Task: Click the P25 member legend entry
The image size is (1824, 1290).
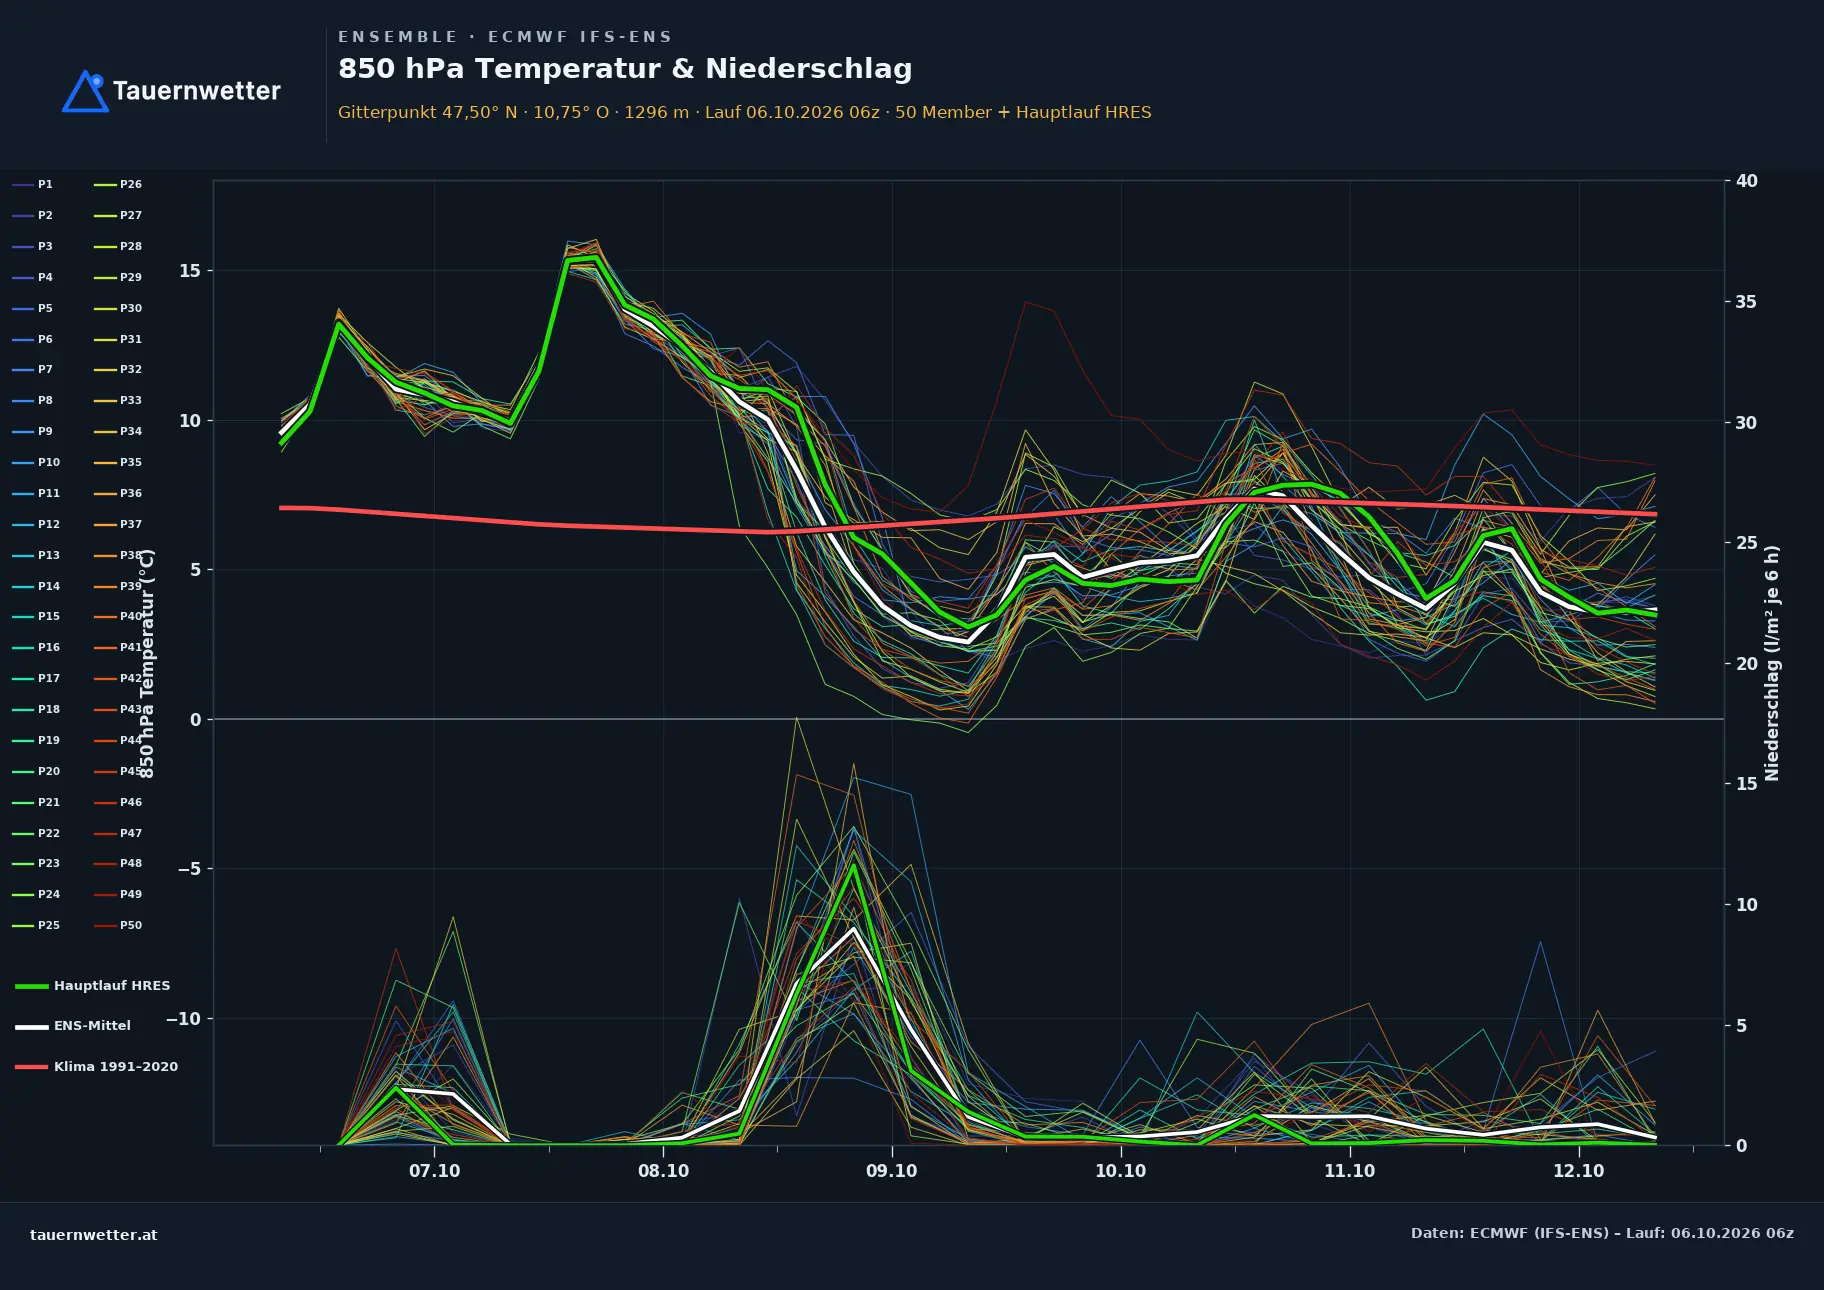Action: (36, 926)
